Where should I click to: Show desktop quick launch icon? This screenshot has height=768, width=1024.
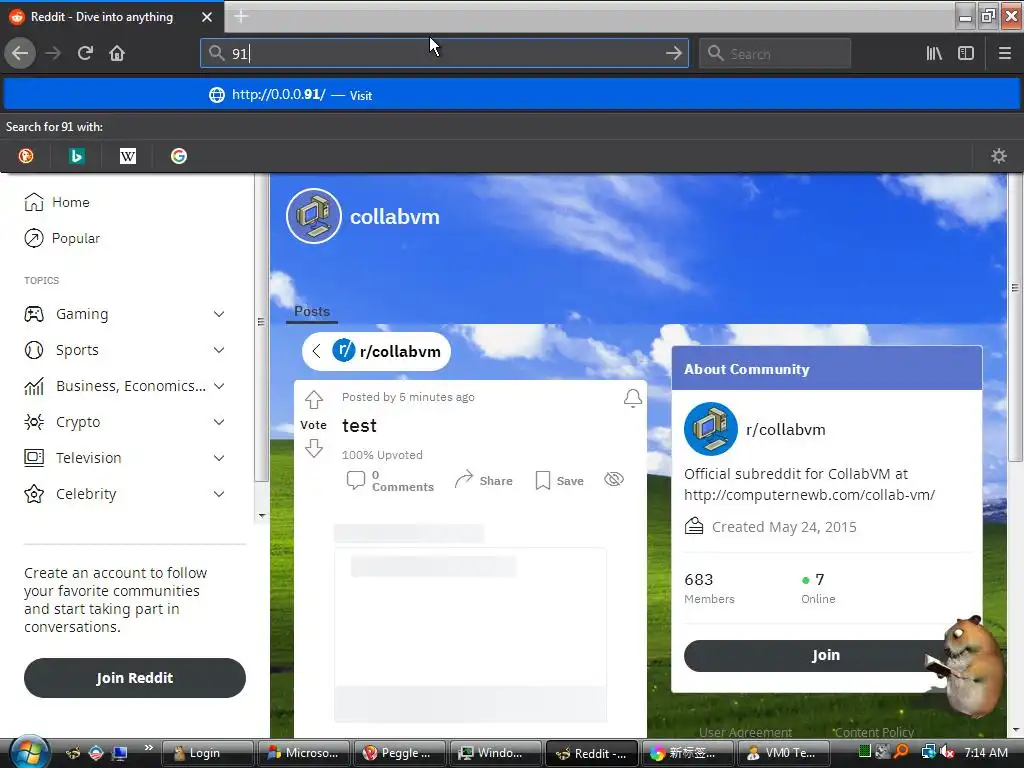(120, 753)
